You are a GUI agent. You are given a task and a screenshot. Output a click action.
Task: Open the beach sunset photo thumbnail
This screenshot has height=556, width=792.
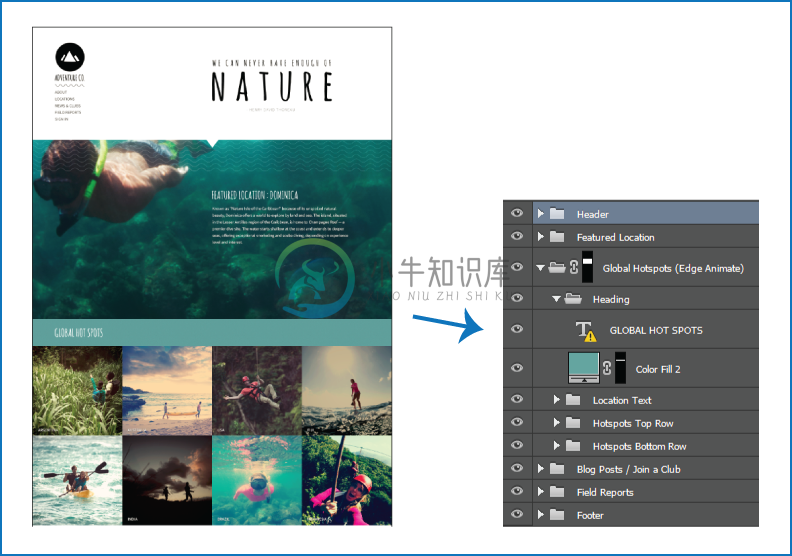[167, 390]
